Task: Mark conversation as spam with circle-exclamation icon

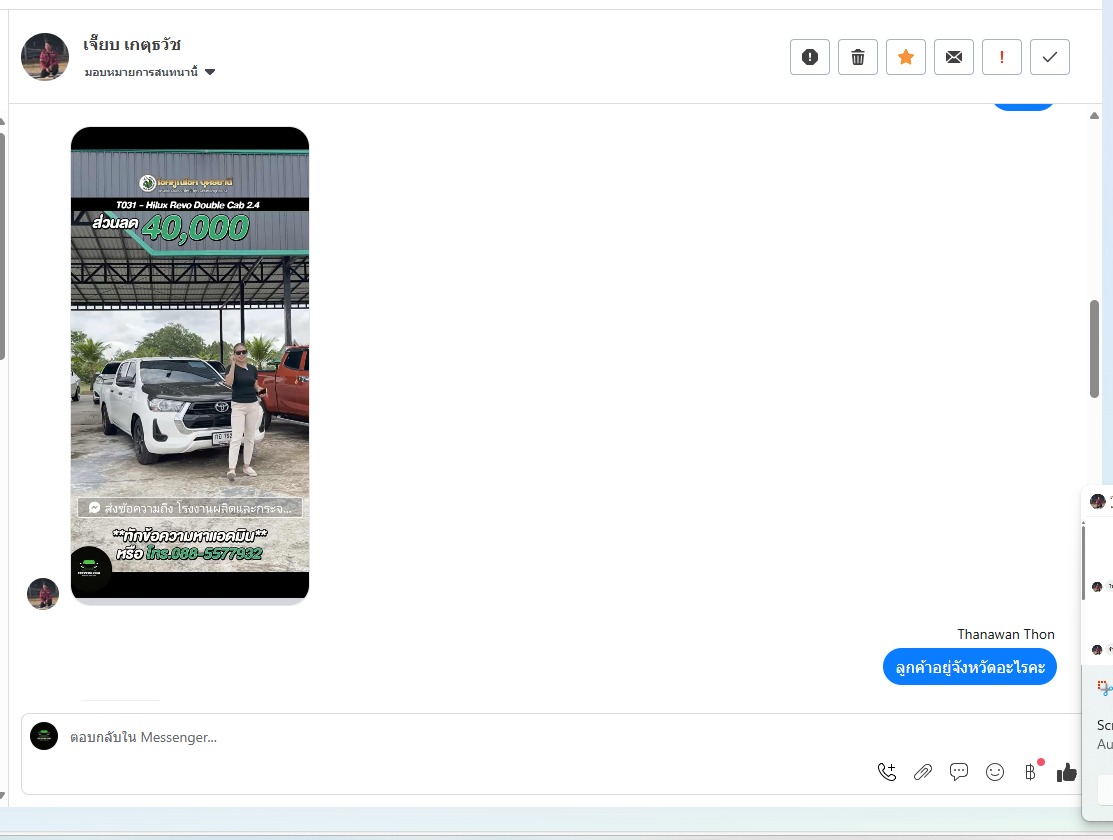Action: 810,57
